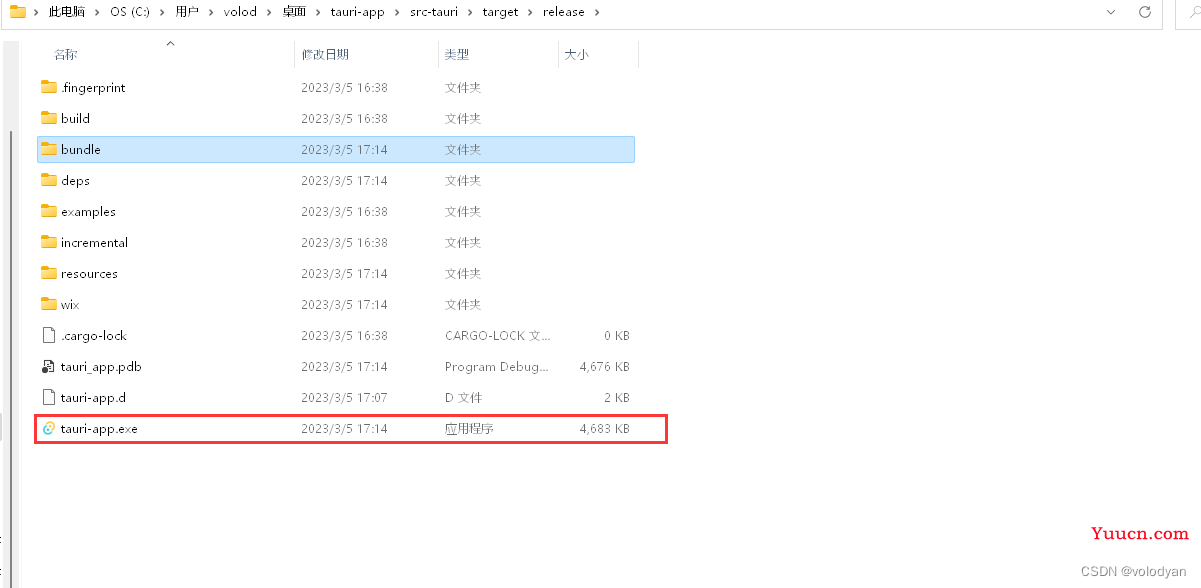Select the build folder icon
1201x588 pixels.
[x=49, y=118]
